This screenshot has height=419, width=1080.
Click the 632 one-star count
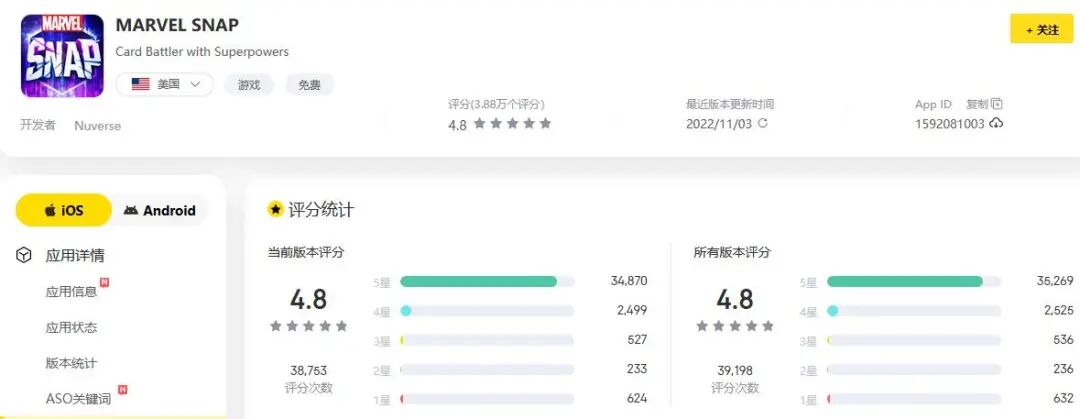click(1063, 398)
